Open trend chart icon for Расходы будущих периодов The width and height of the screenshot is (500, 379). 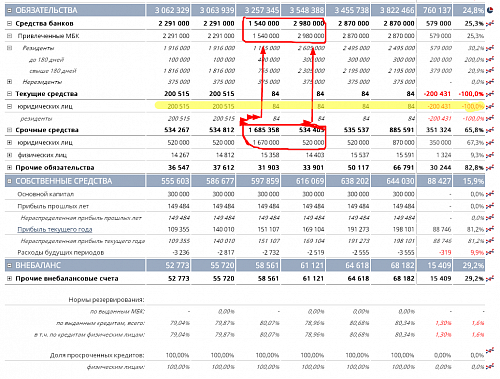click(490, 252)
